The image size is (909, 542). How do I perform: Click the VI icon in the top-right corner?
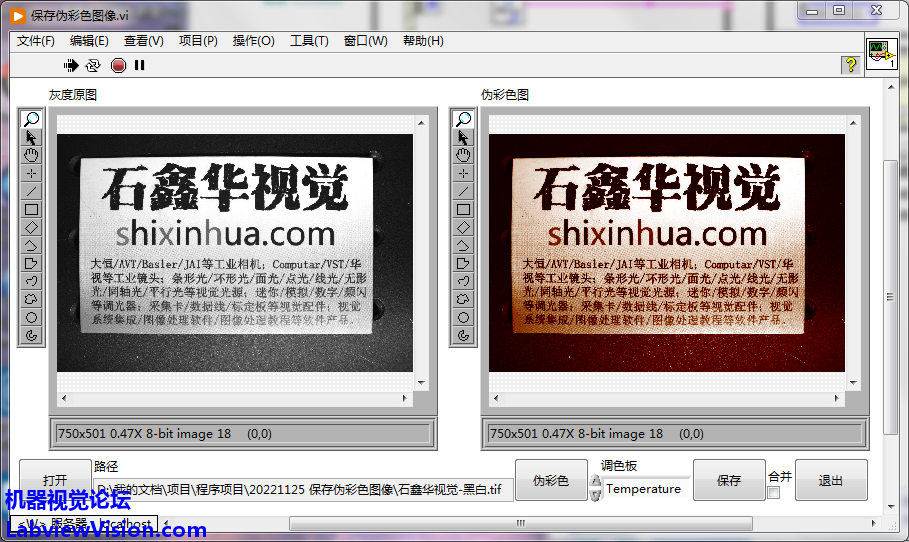tap(881, 54)
